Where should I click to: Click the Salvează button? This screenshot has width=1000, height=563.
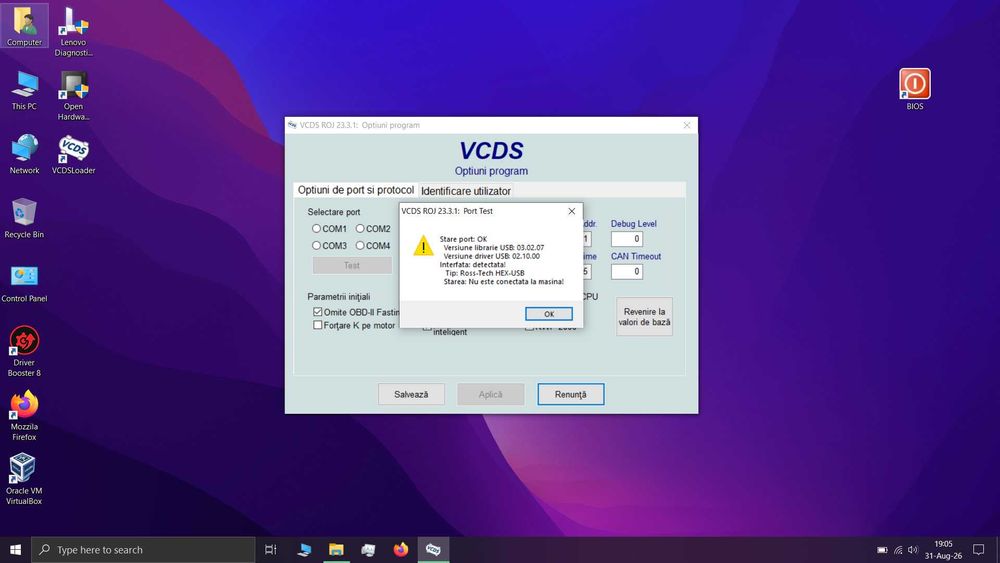(411, 394)
